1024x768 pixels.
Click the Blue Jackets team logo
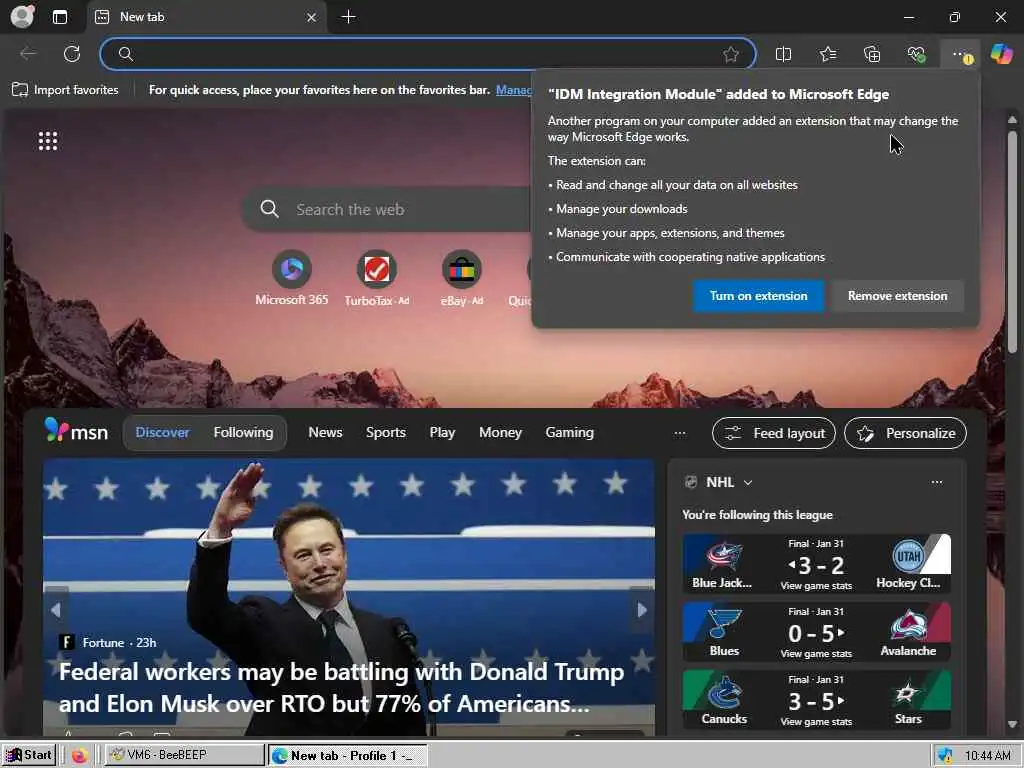pyautogui.click(x=723, y=557)
